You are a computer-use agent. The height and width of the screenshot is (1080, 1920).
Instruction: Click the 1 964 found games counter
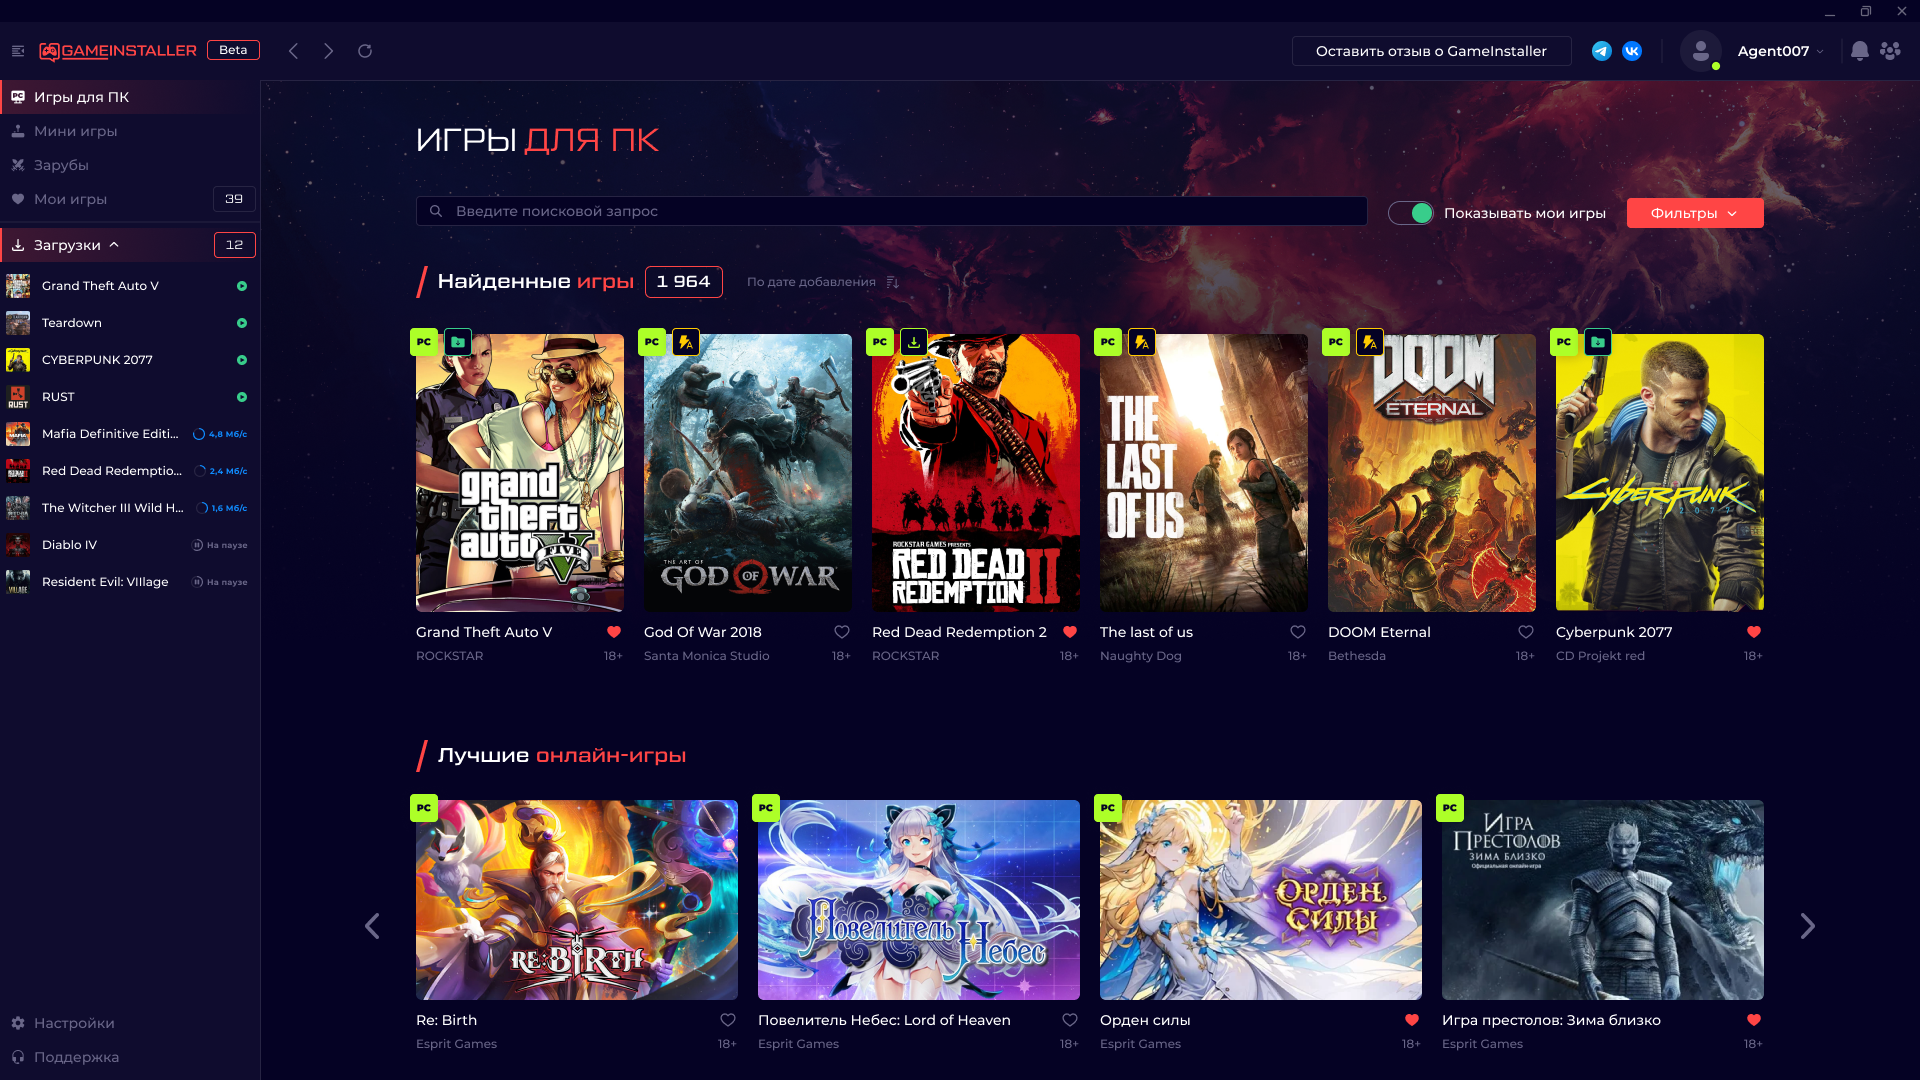coord(684,282)
